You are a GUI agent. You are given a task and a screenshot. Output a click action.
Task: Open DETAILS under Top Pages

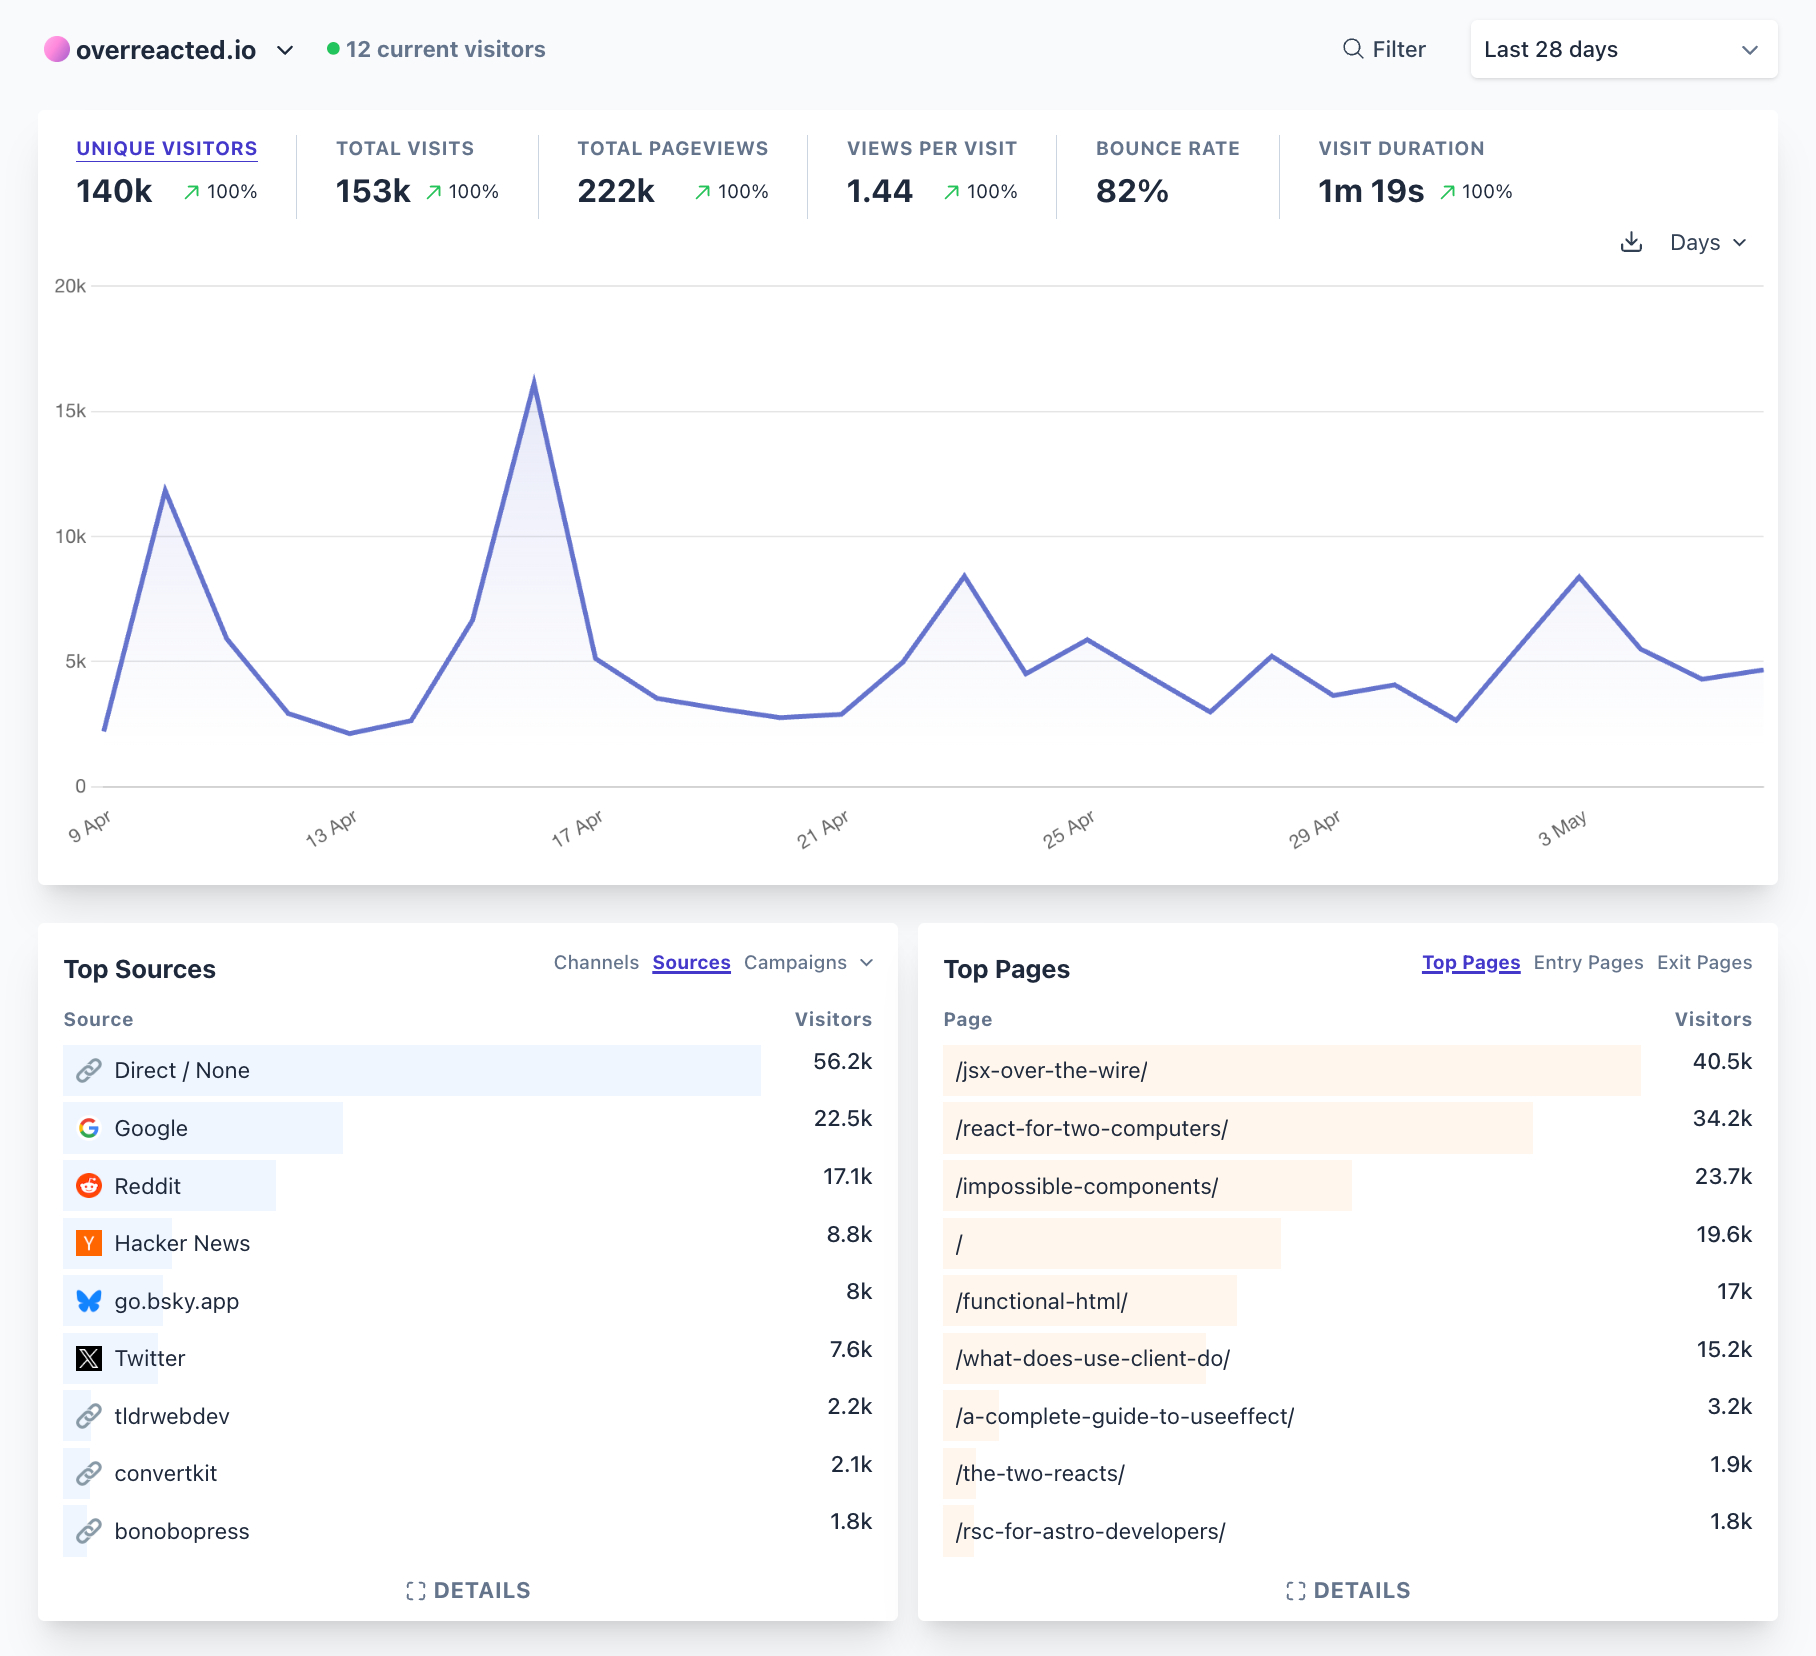click(1348, 1590)
